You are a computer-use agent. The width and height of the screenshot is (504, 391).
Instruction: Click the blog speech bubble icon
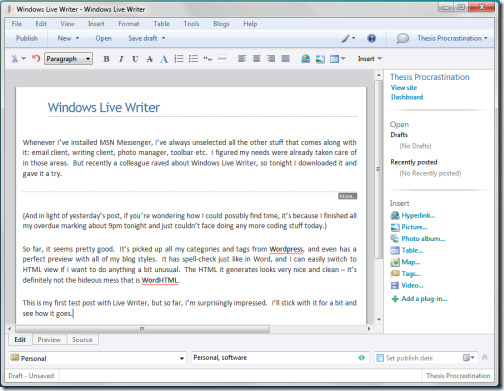pyautogui.click(x=403, y=38)
